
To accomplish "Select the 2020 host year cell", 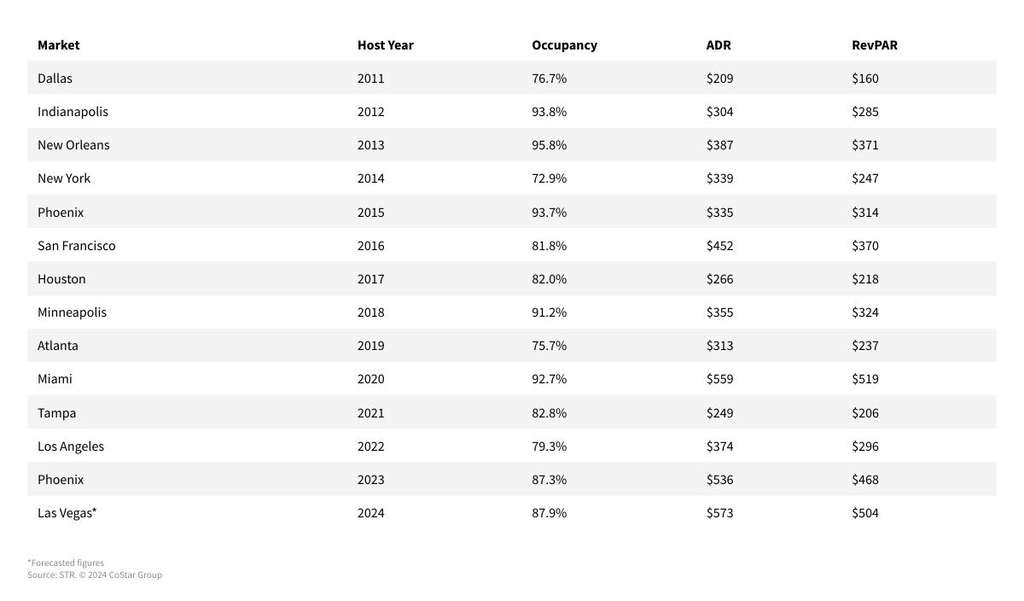I will pos(371,379).
